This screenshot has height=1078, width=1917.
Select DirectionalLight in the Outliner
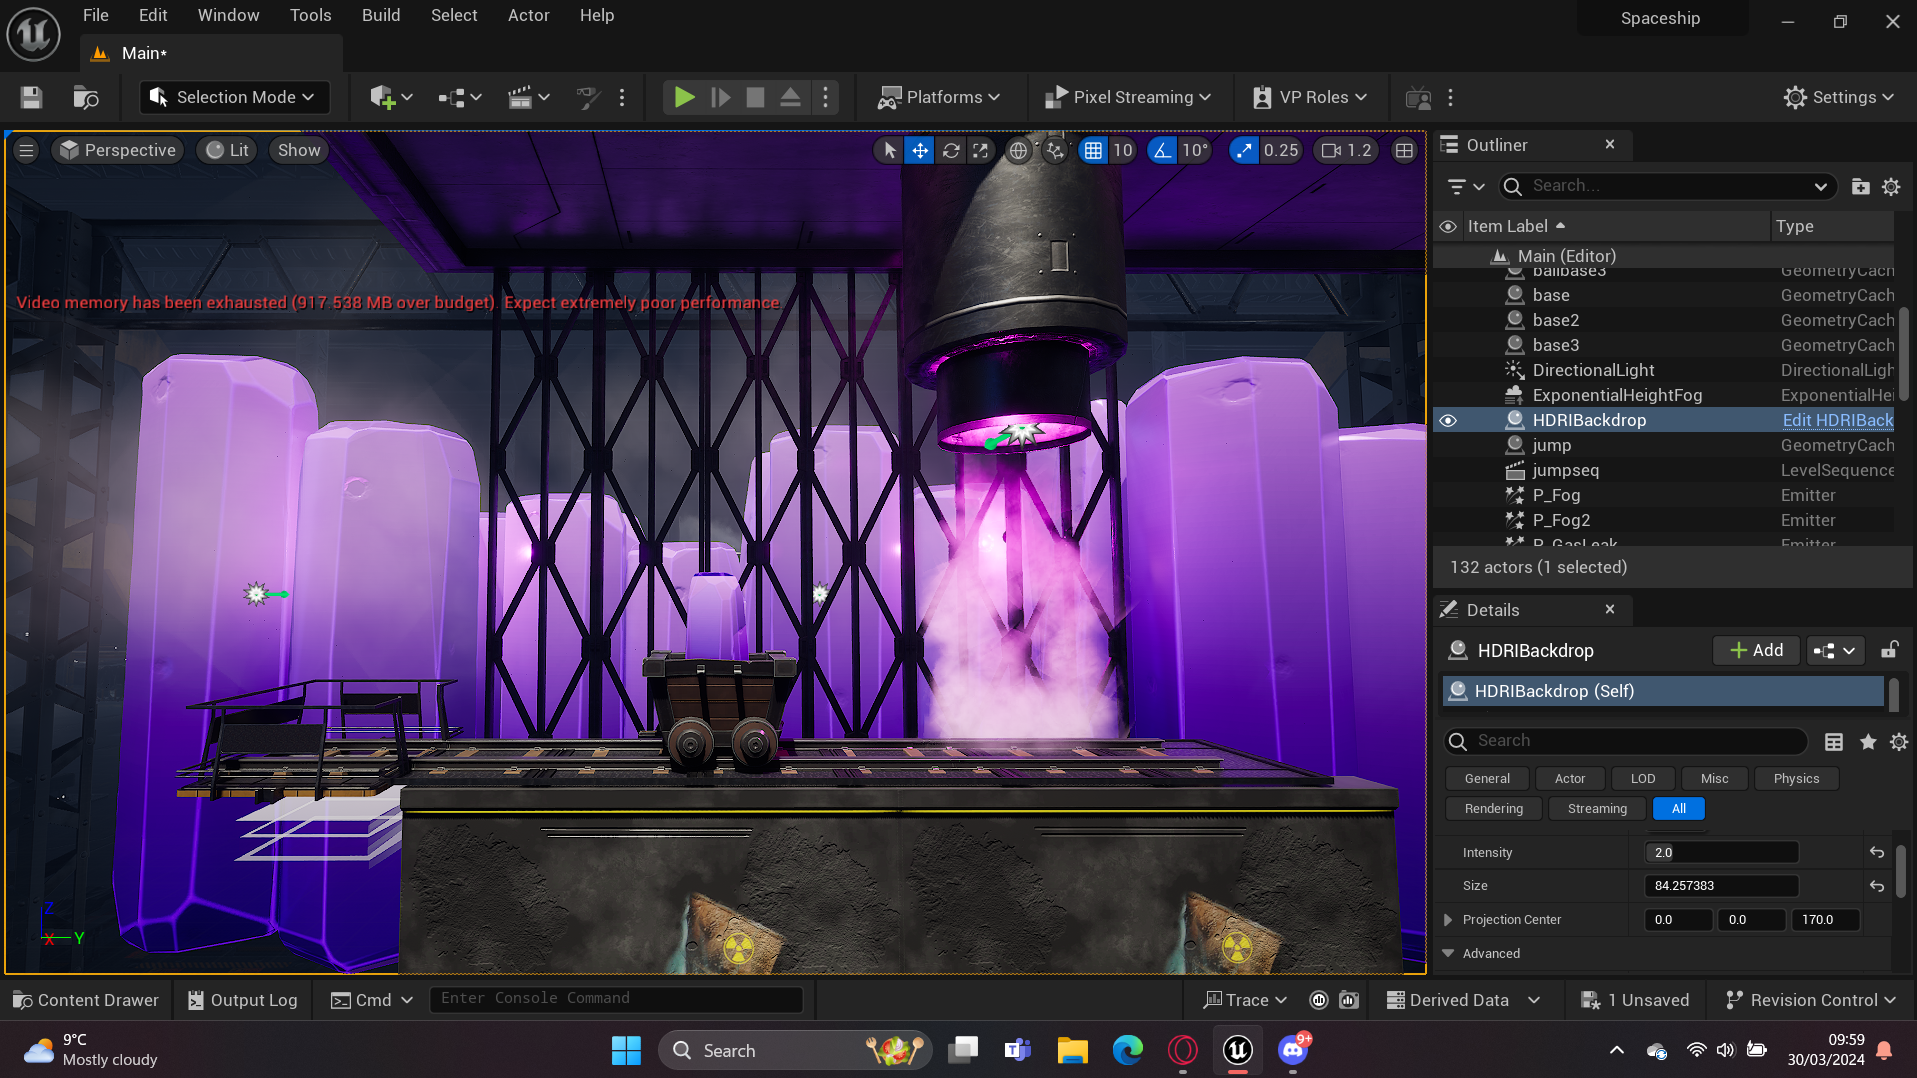1592,370
